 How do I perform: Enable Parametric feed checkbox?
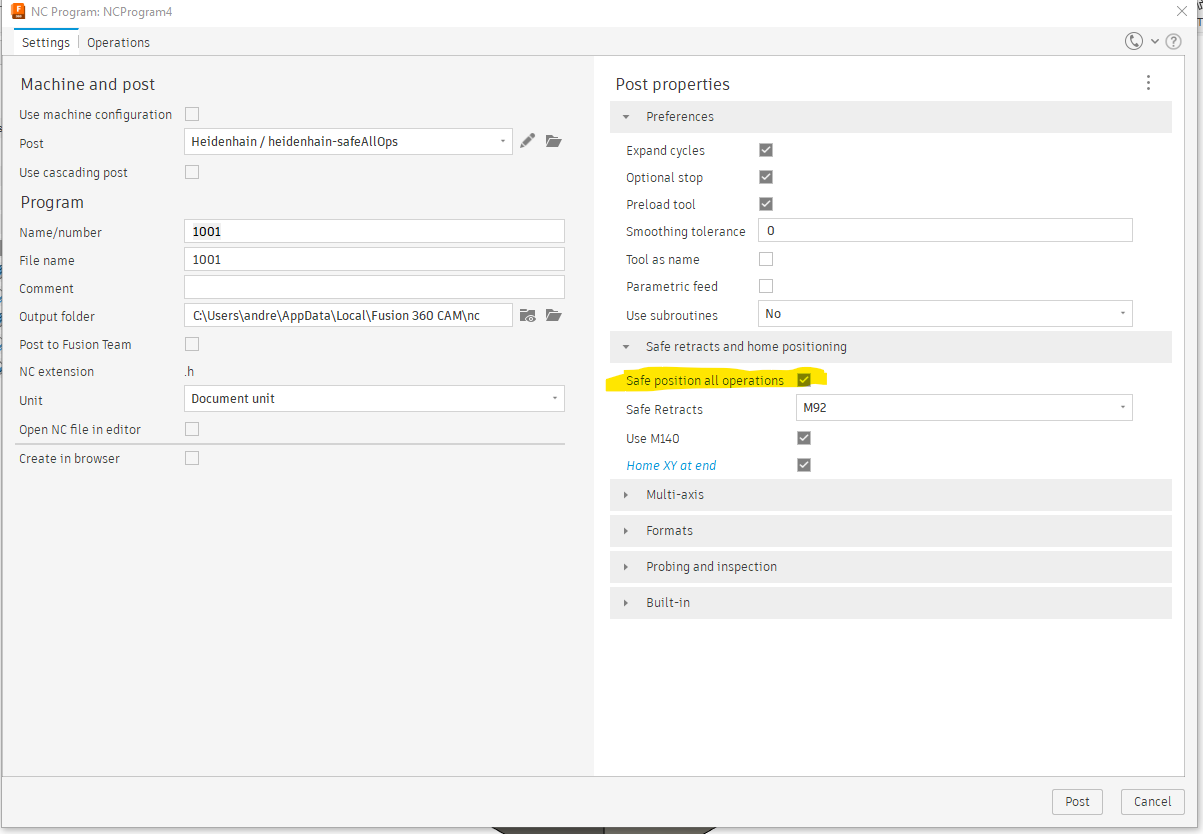pyautogui.click(x=766, y=286)
